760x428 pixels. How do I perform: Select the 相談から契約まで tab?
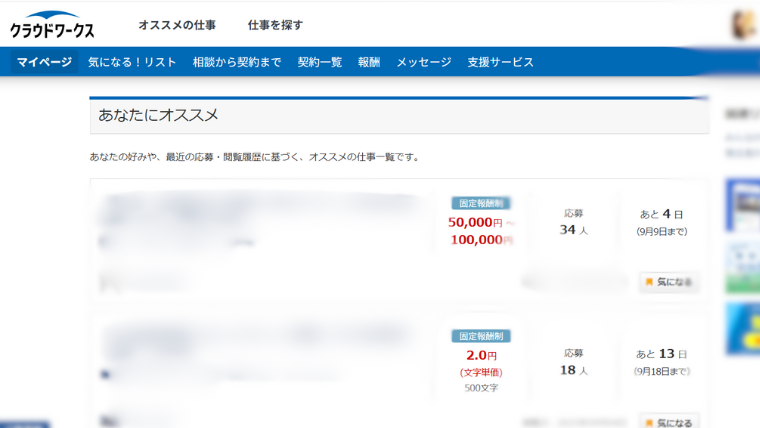[x=237, y=62]
